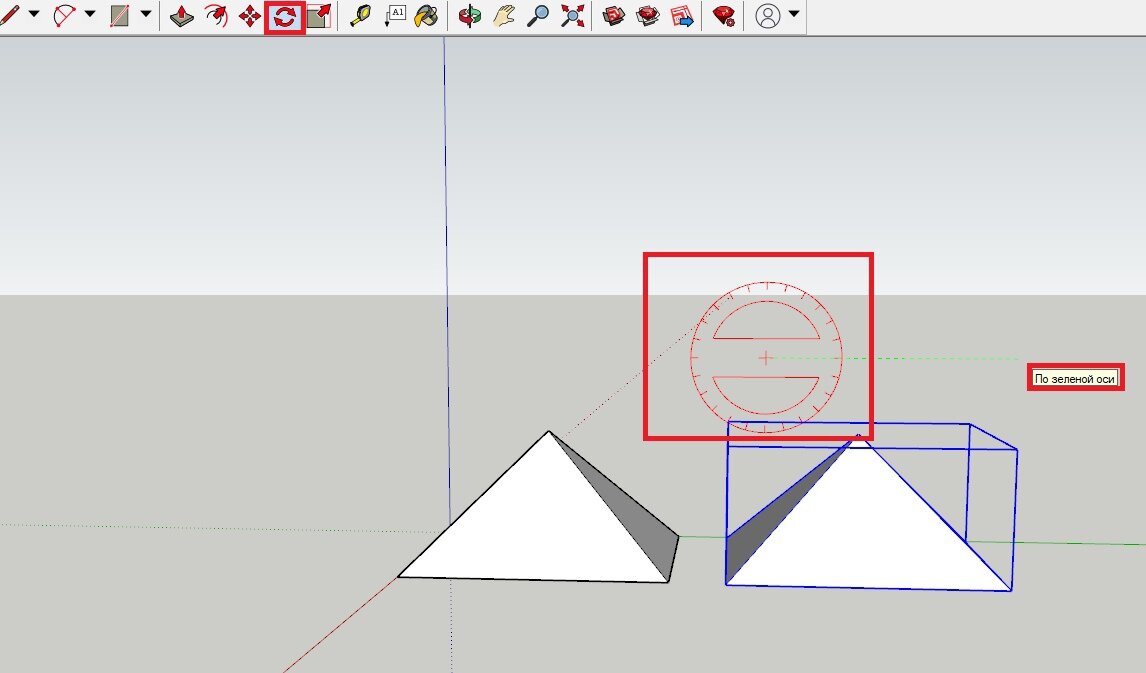1146x673 pixels.
Task: Click the Zoom Extents tool
Action: (573, 16)
